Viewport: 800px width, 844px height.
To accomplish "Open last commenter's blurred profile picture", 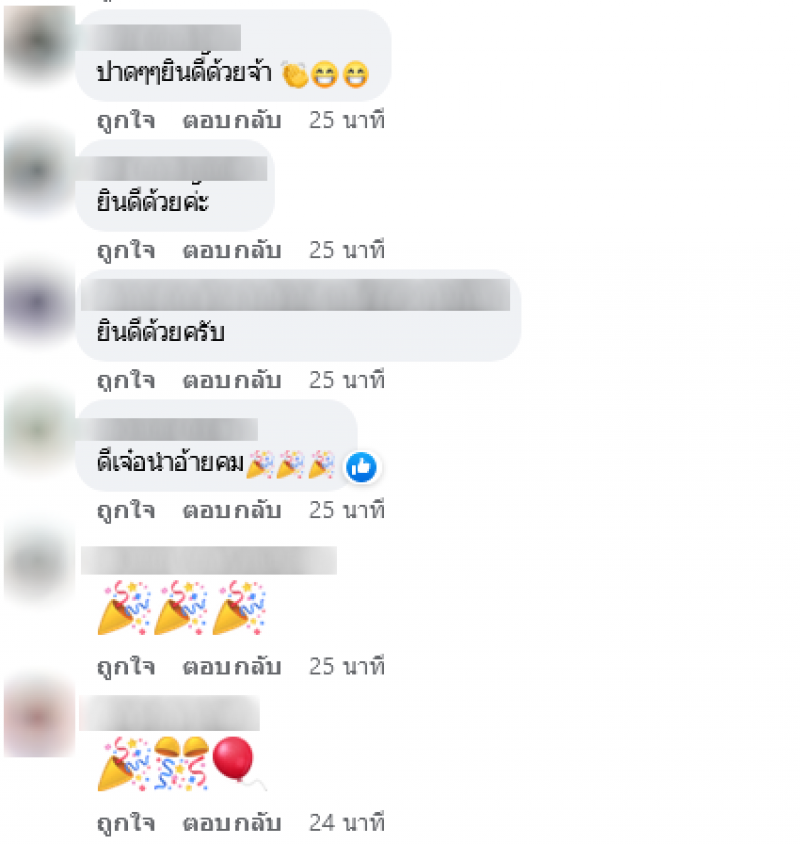I will [x=39, y=719].
